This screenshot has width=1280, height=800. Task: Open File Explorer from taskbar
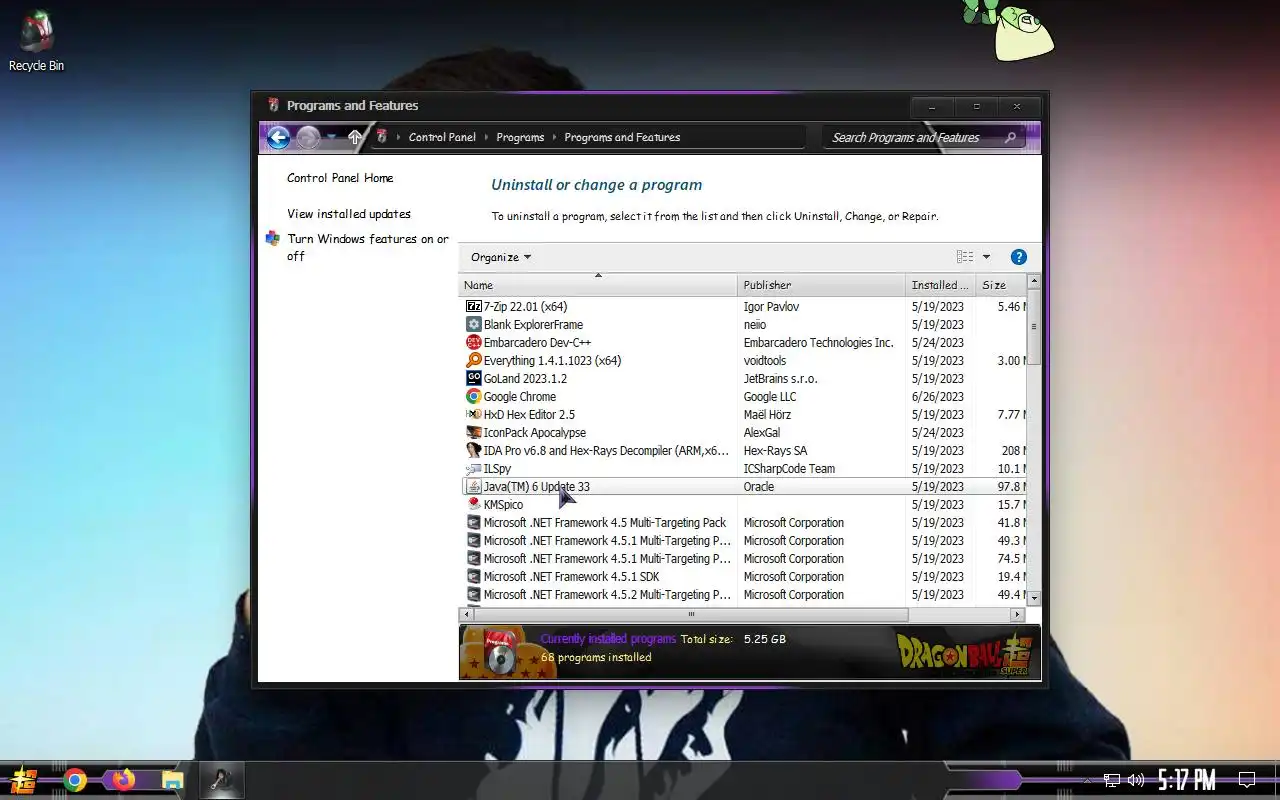[172, 780]
